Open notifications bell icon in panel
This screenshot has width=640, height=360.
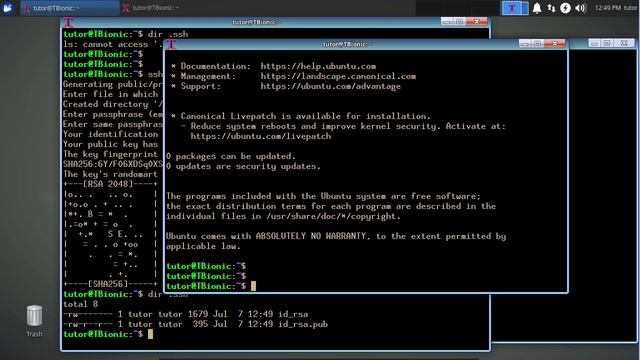click(x=537, y=8)
